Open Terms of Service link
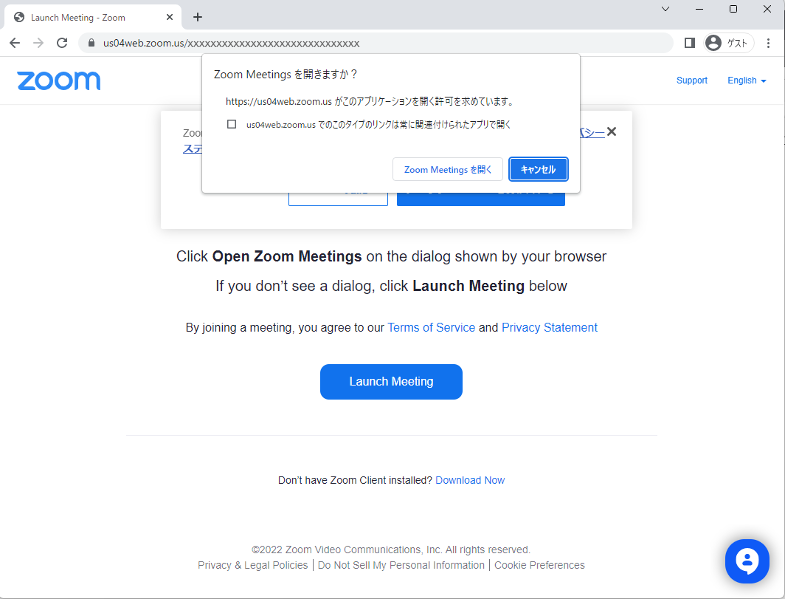This screenshot has width=785, height=599. (x=431, y=328)
